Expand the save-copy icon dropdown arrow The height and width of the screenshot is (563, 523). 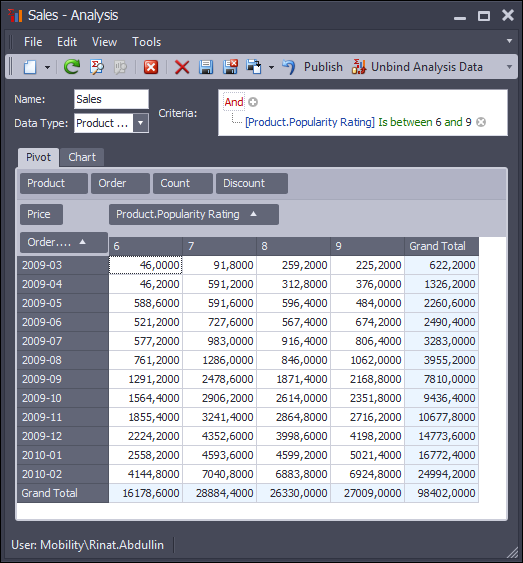click(x=271, y=67)
